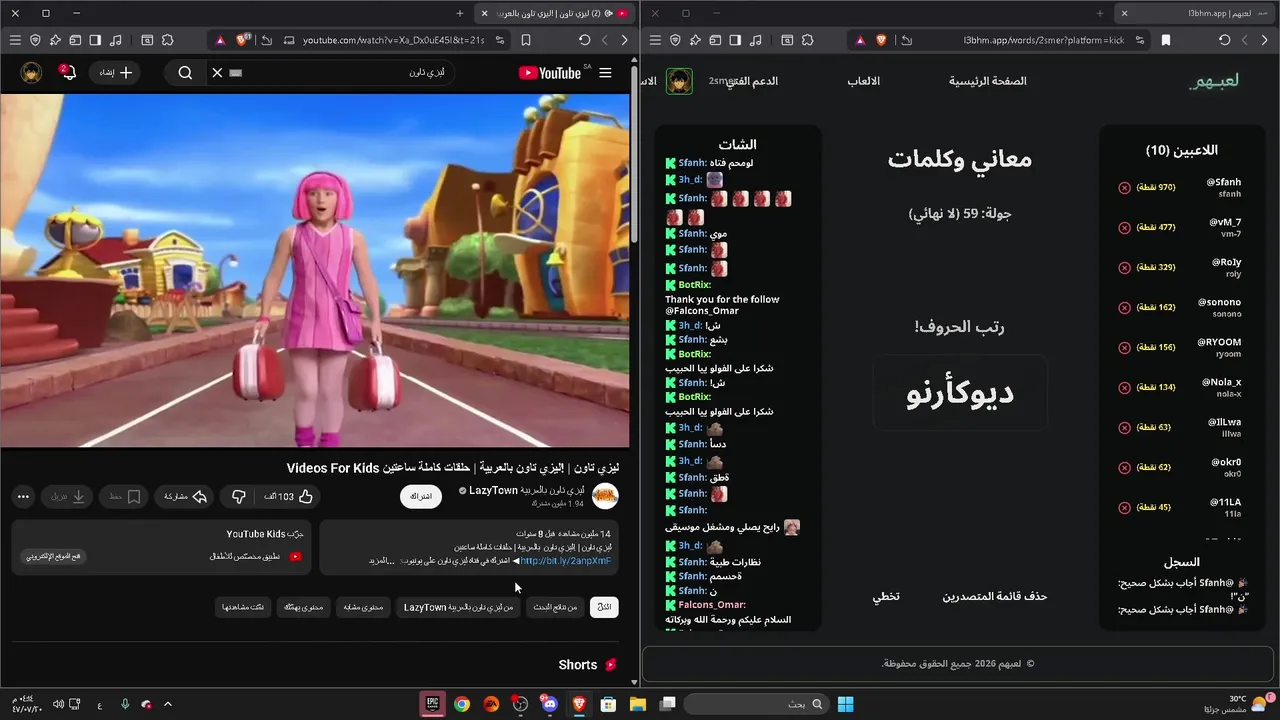The height and width of the screenshot is (720, 1280).
Task: Reload the l3bhm.app page
Action: coord(1225,40)
